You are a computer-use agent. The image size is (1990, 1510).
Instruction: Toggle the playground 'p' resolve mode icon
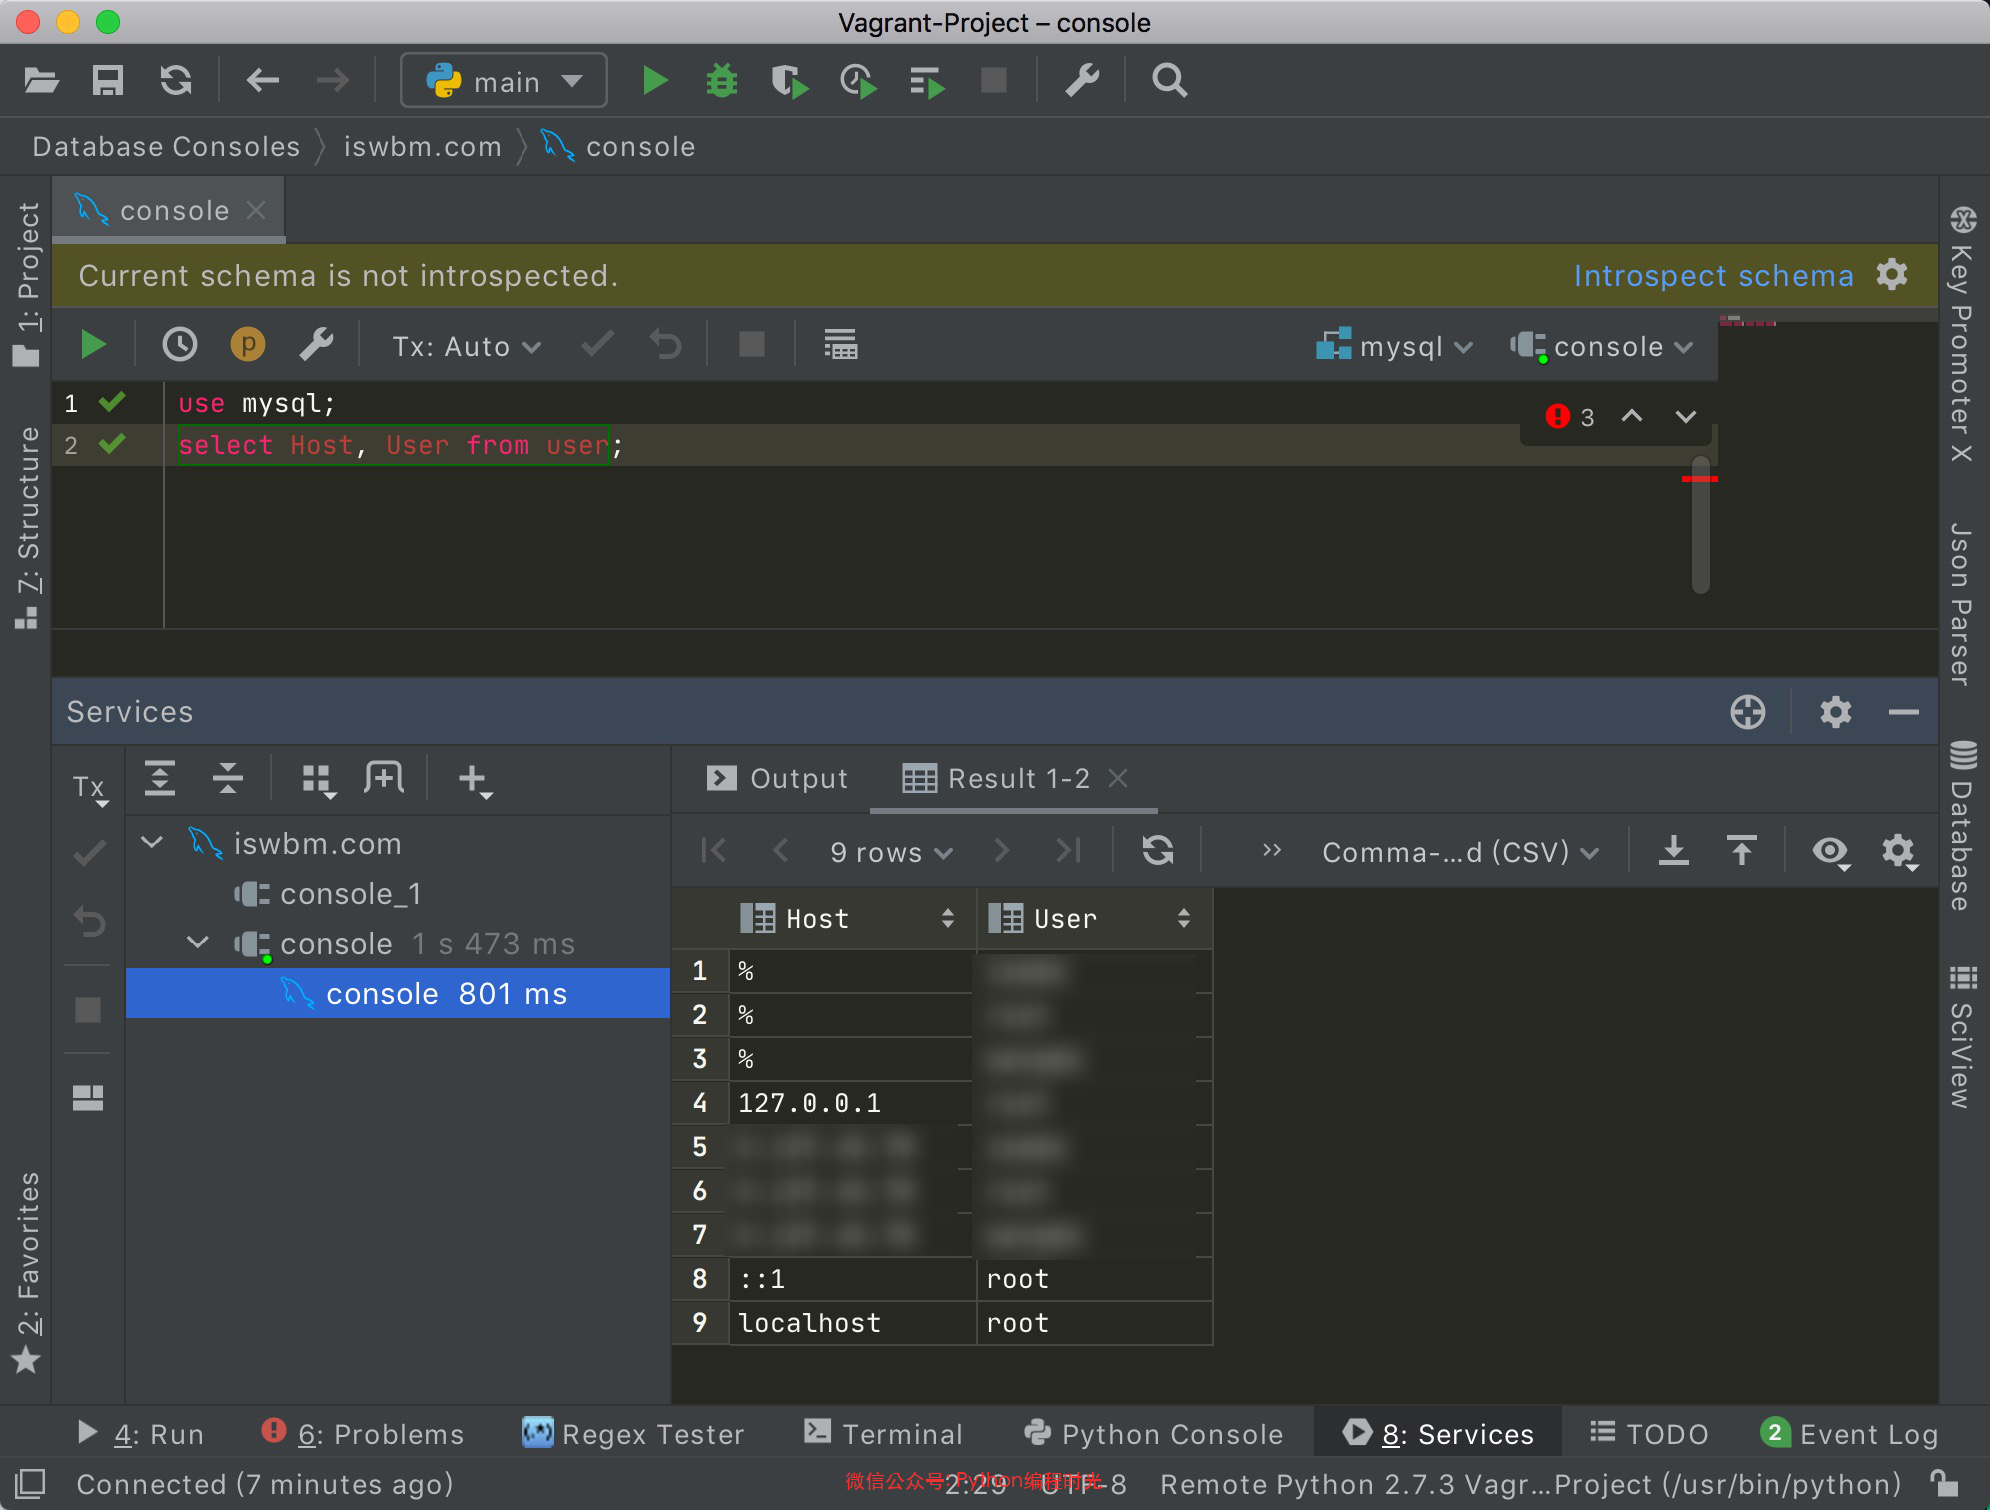click(x=248, y=345)
